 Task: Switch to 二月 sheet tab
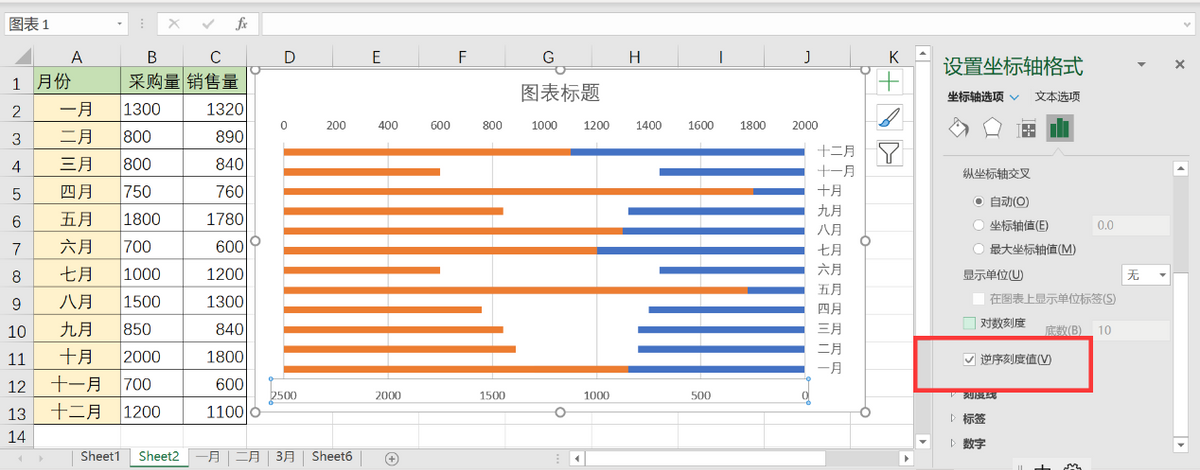coord(247,457)
